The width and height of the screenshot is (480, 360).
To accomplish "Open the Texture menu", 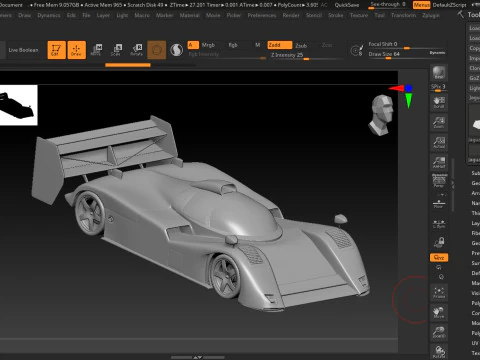I will pyautogui.click(x=359, y=15).
